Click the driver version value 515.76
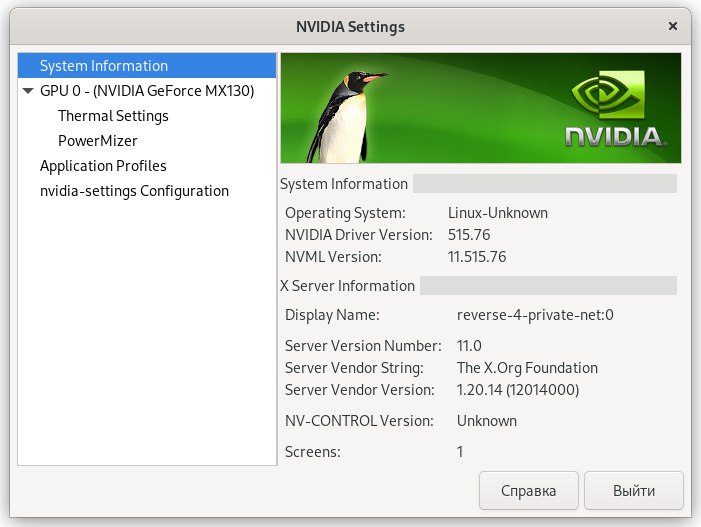701x527 pixels. click(x=469, y=235)
